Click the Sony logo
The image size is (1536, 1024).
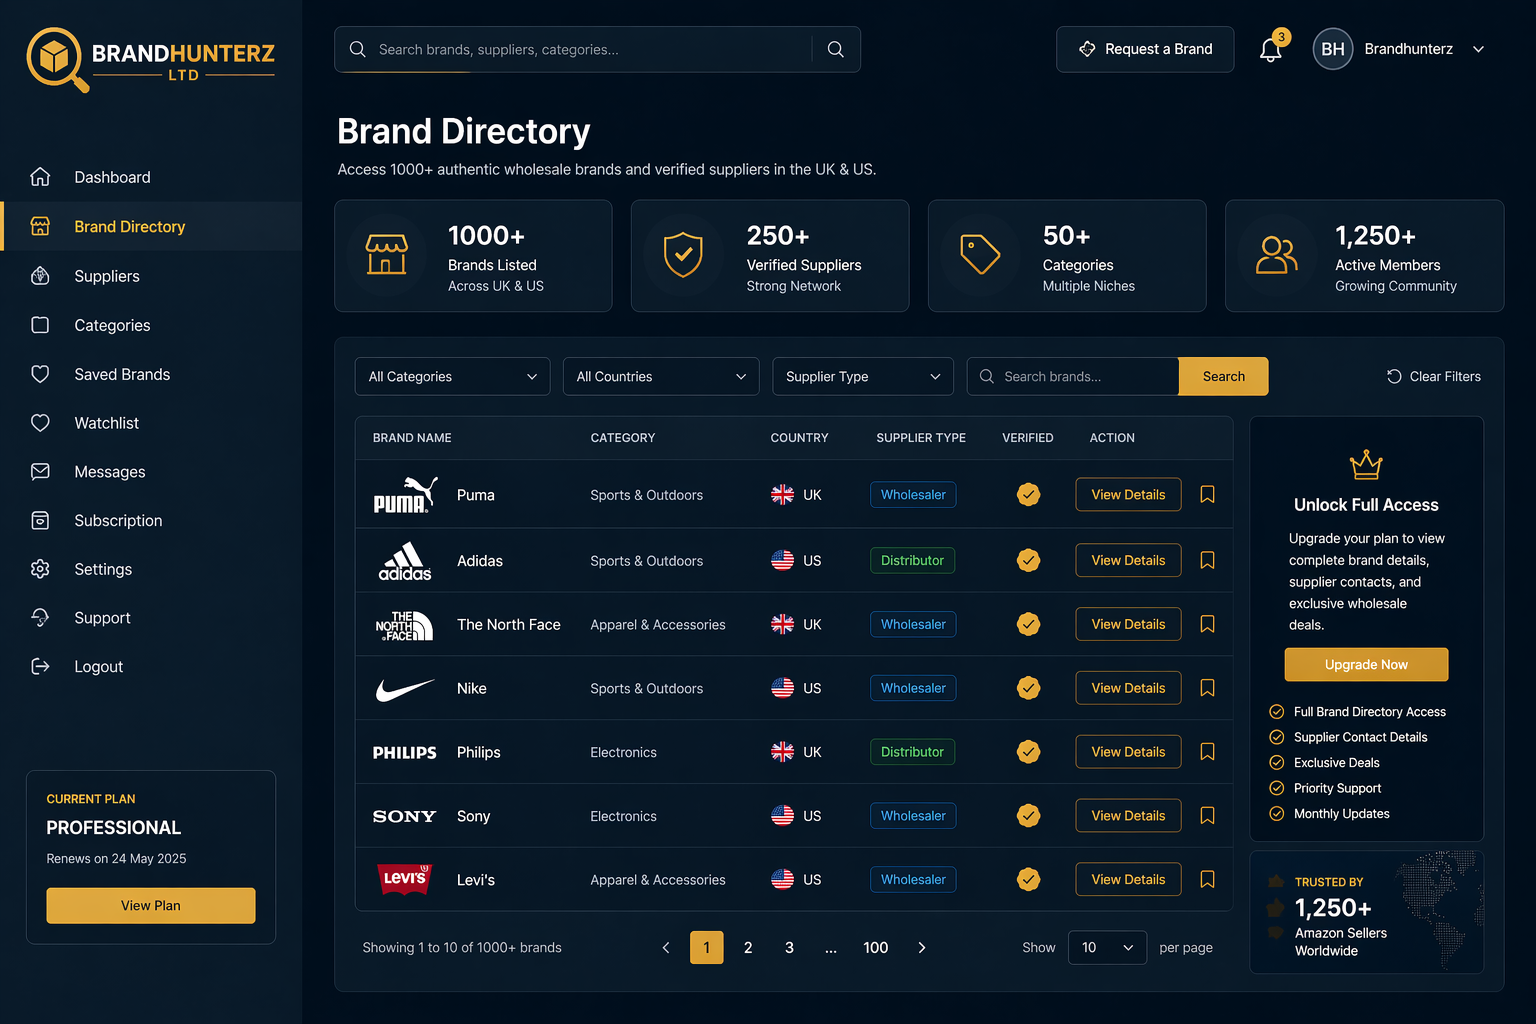pos(405,816)
